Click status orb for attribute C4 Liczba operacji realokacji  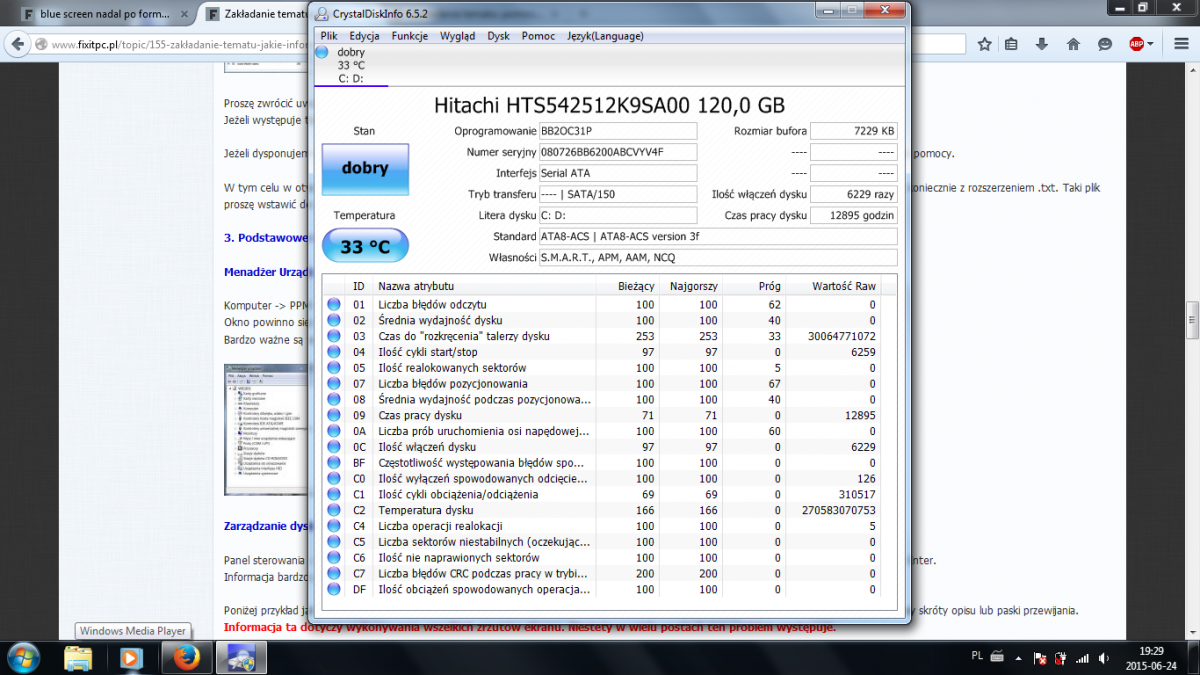point(333,526)
